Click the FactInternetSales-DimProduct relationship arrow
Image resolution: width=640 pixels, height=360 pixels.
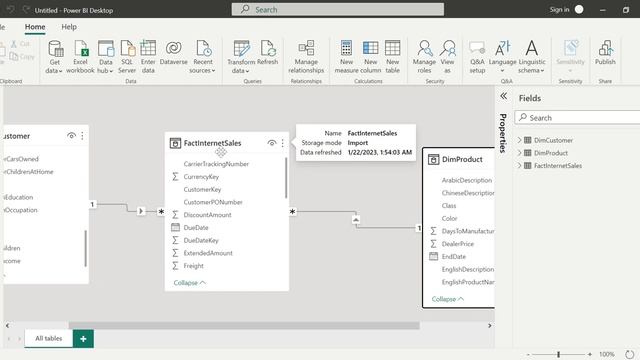[356, 220]
